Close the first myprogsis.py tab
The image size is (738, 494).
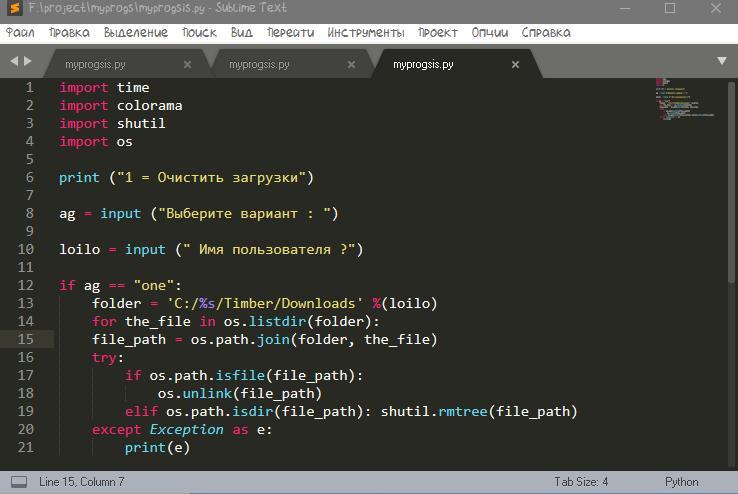click(x=187, y=65)
